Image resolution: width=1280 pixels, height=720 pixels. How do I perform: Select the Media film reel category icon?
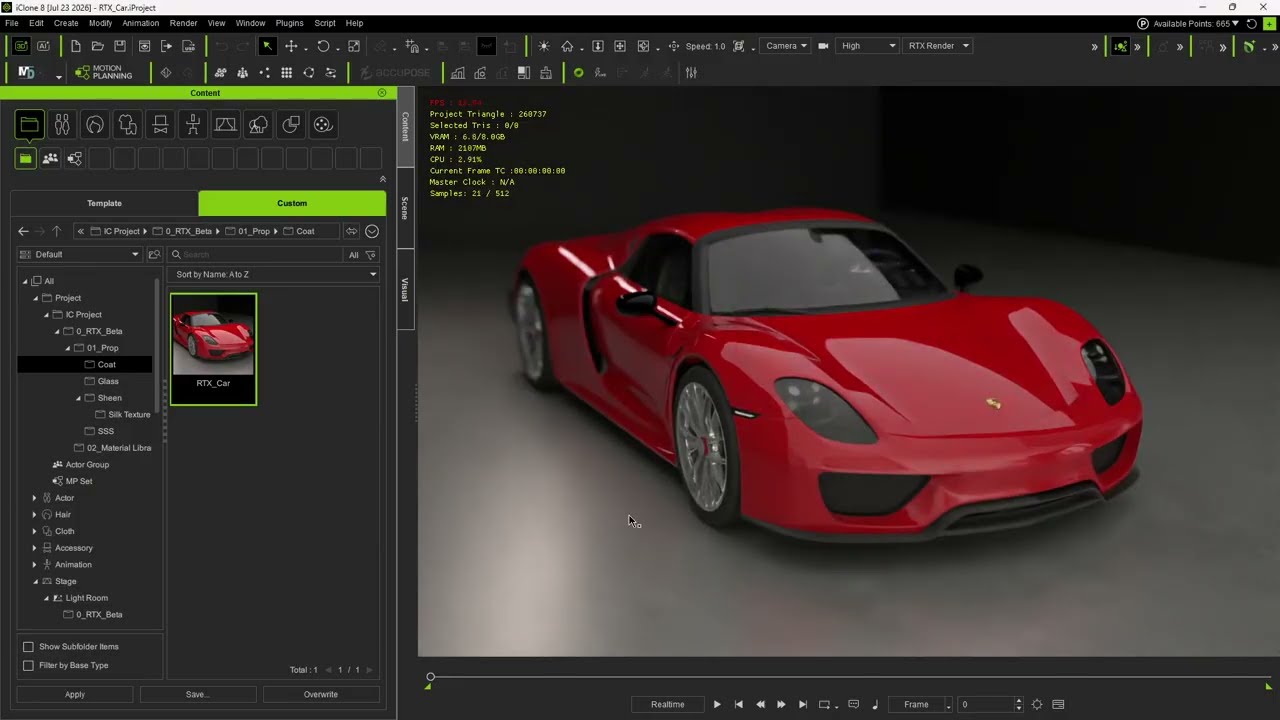tap(323, 124)
